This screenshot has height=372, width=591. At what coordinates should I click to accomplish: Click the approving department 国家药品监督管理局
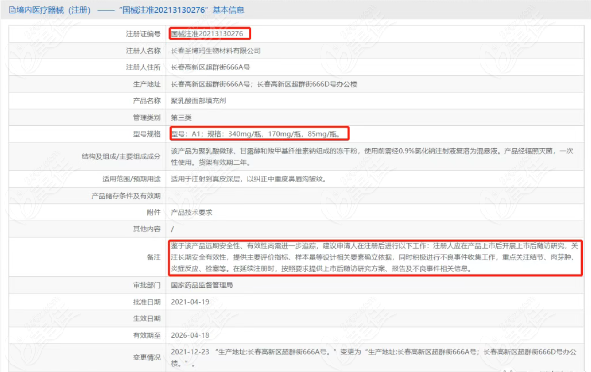pos(202,285)
